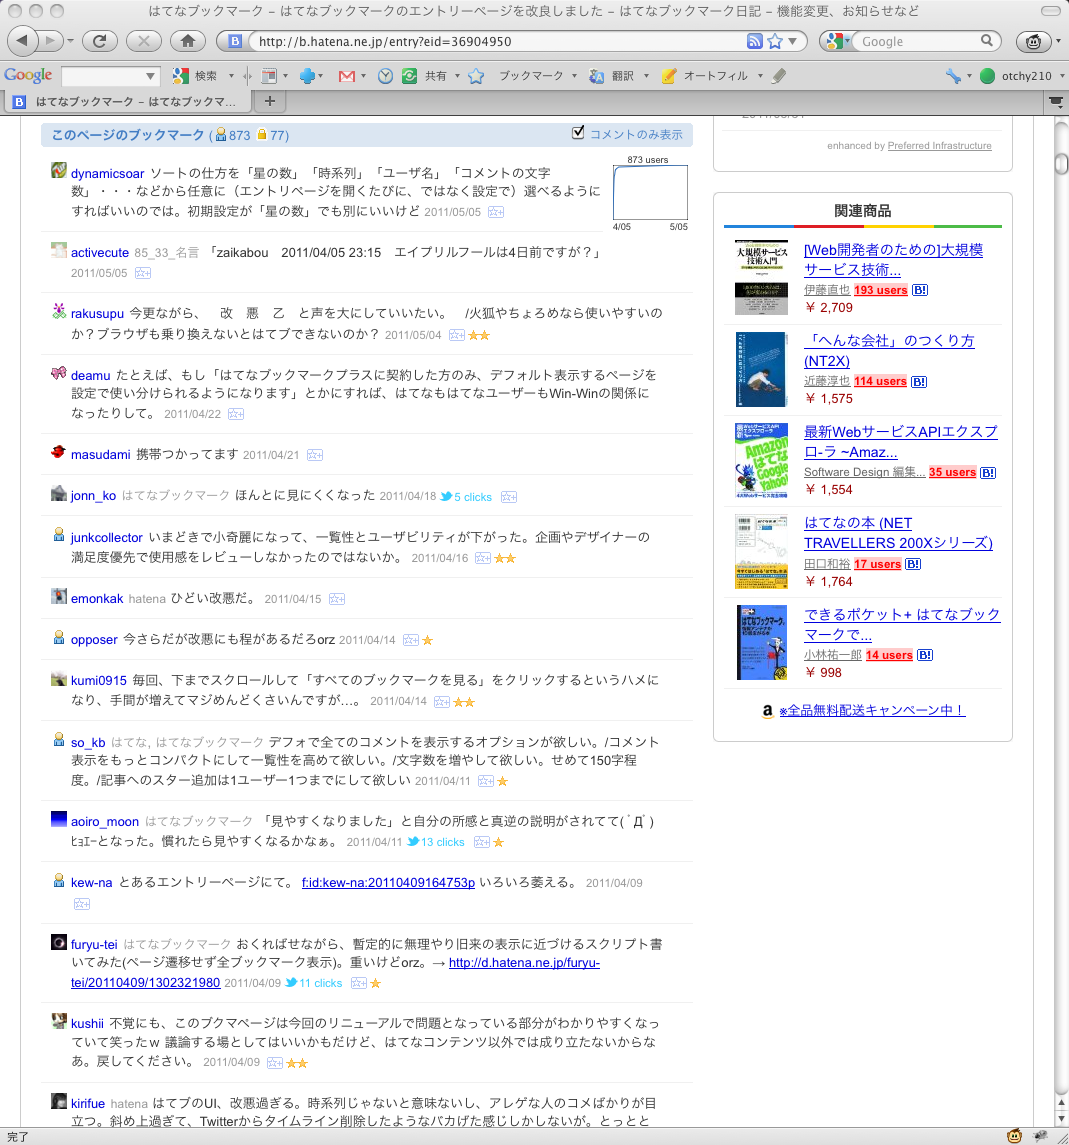Image resolution: width=1069 pixels, height=1145 pixels.
Task: Click the 193 users count link
Action: [881, 290]
